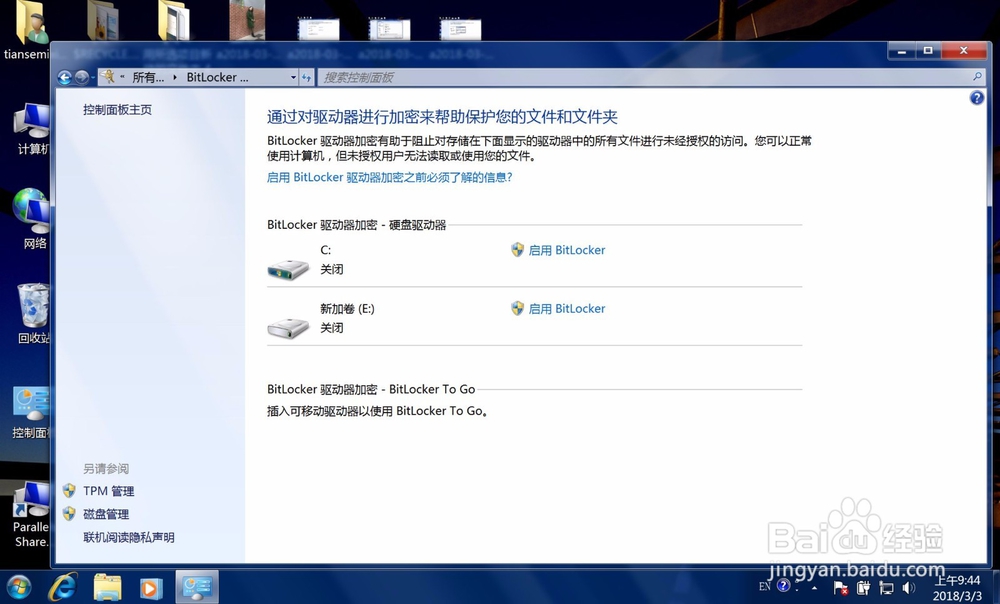Enable BitLocker for the E: volume
The height and width of the screenshot is (604, 1000).
coord(567,309)
